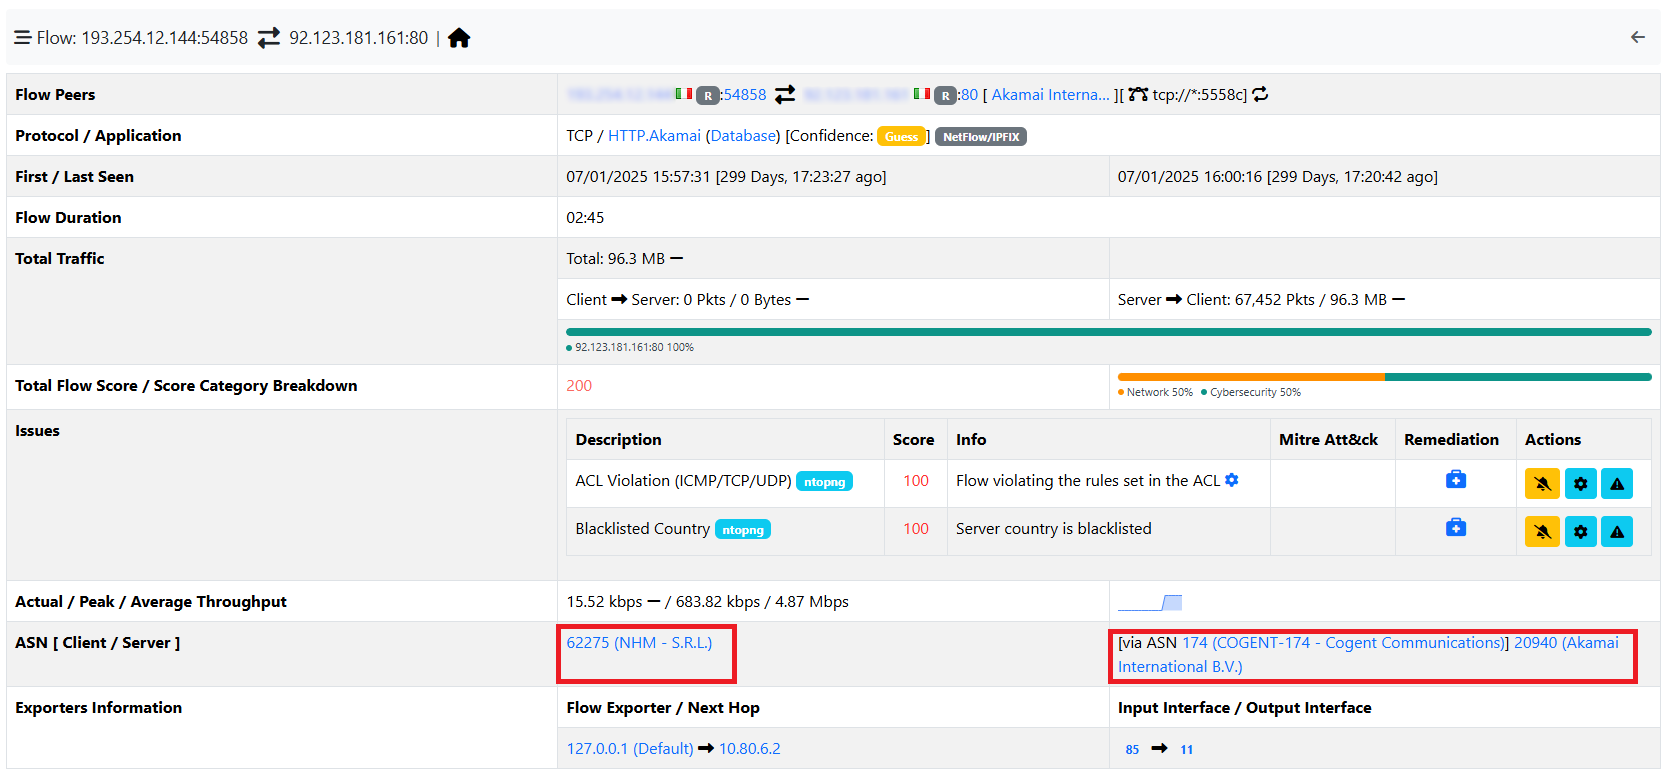Image resolution: width=1669 pixels, height=775 pixels.
Task: Open settings gear for Blacklisted Country issue
Action: [x=1580, y=532]
